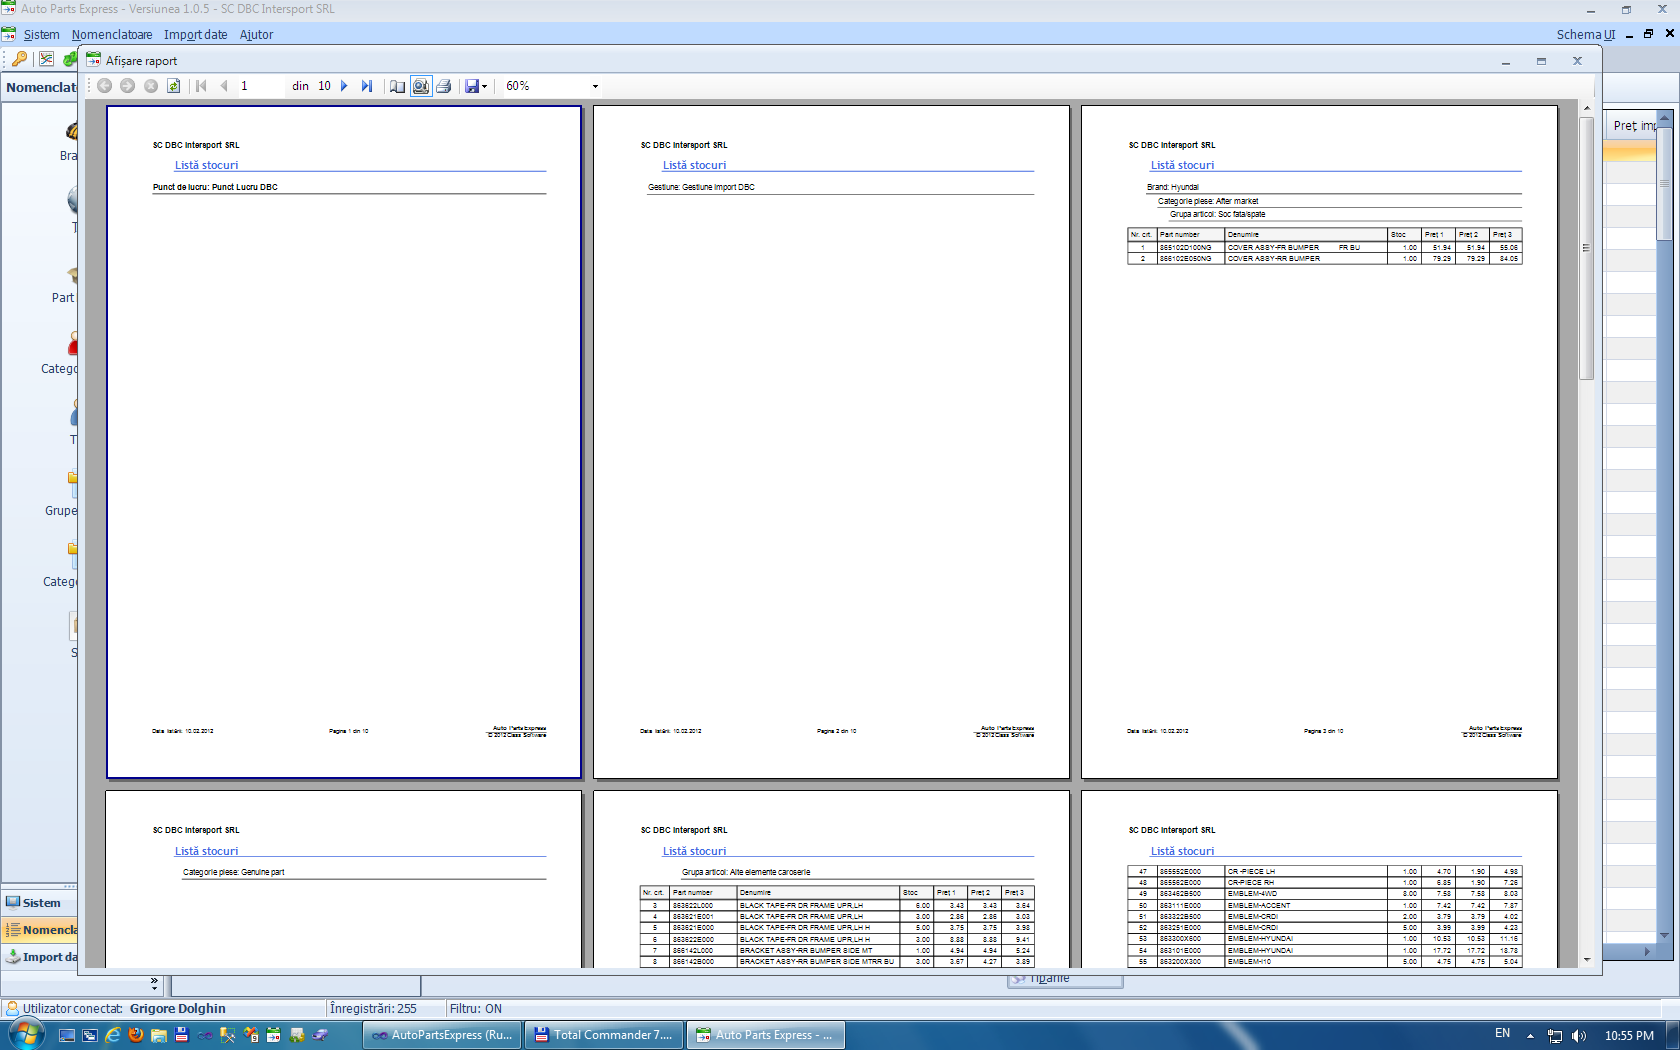This screenshot has height=1050, width=1680.
Task: Launch Visual Studio from quick launch
Action: (x=205, y=1035)
